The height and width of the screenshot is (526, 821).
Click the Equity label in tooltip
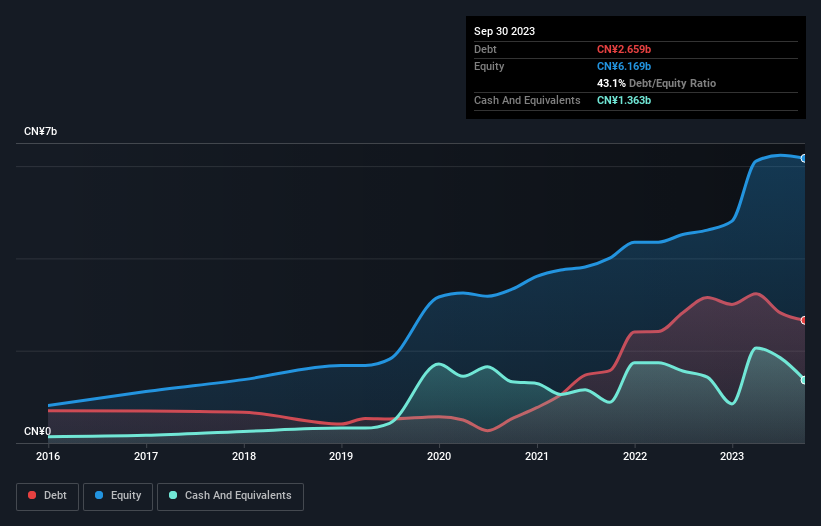(489, 66)
